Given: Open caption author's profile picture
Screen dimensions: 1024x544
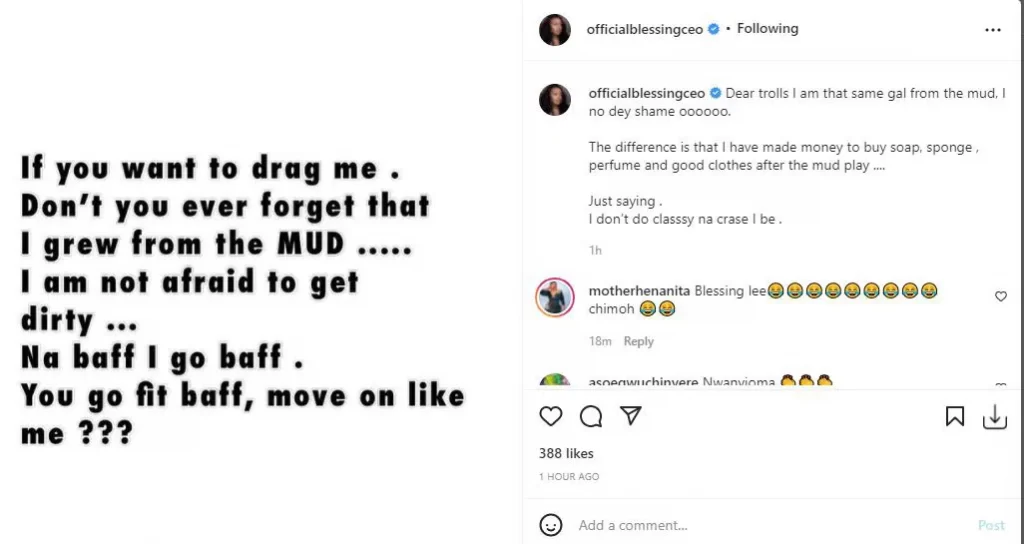Looking at the screenshot, I should (x=555, y=100).
